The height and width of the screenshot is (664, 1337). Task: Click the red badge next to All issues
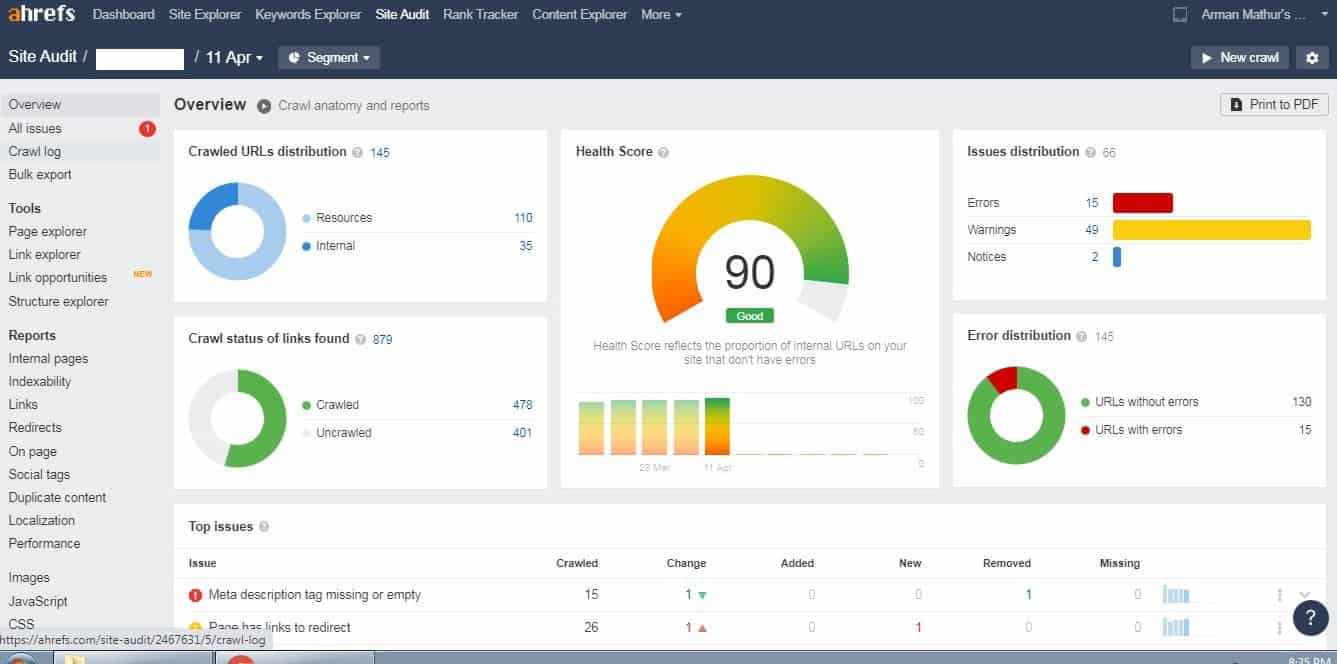coord(147,128)
